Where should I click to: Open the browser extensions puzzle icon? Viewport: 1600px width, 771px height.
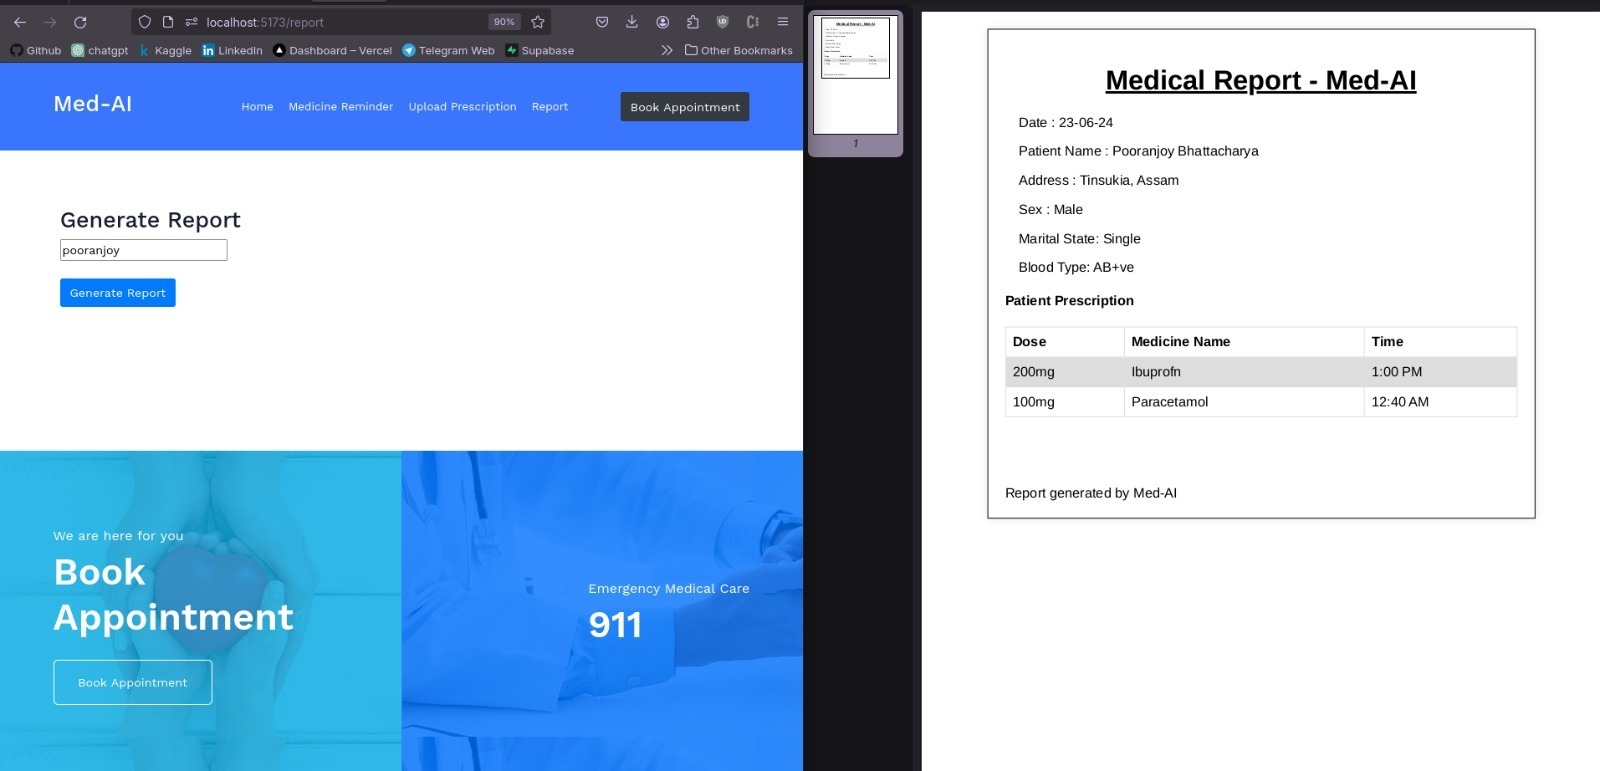tap(693, 22)
